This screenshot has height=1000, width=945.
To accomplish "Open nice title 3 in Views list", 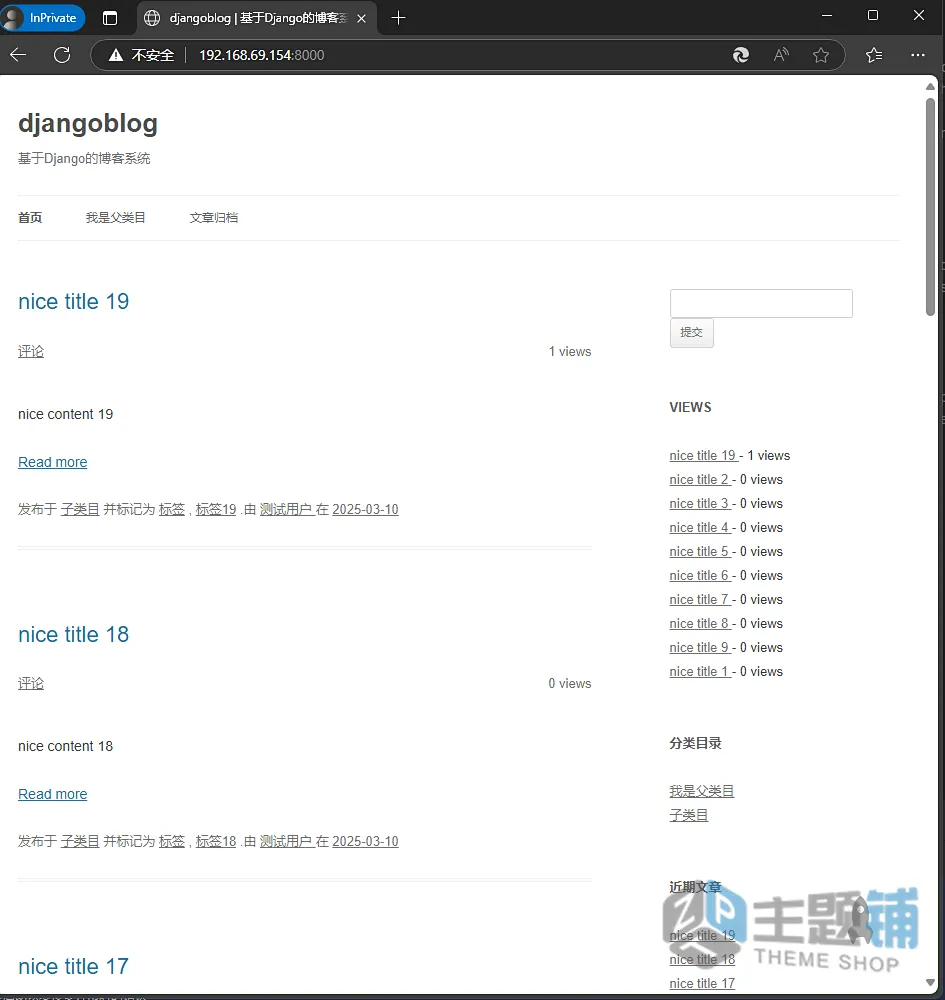I will (x=699, y=504).
